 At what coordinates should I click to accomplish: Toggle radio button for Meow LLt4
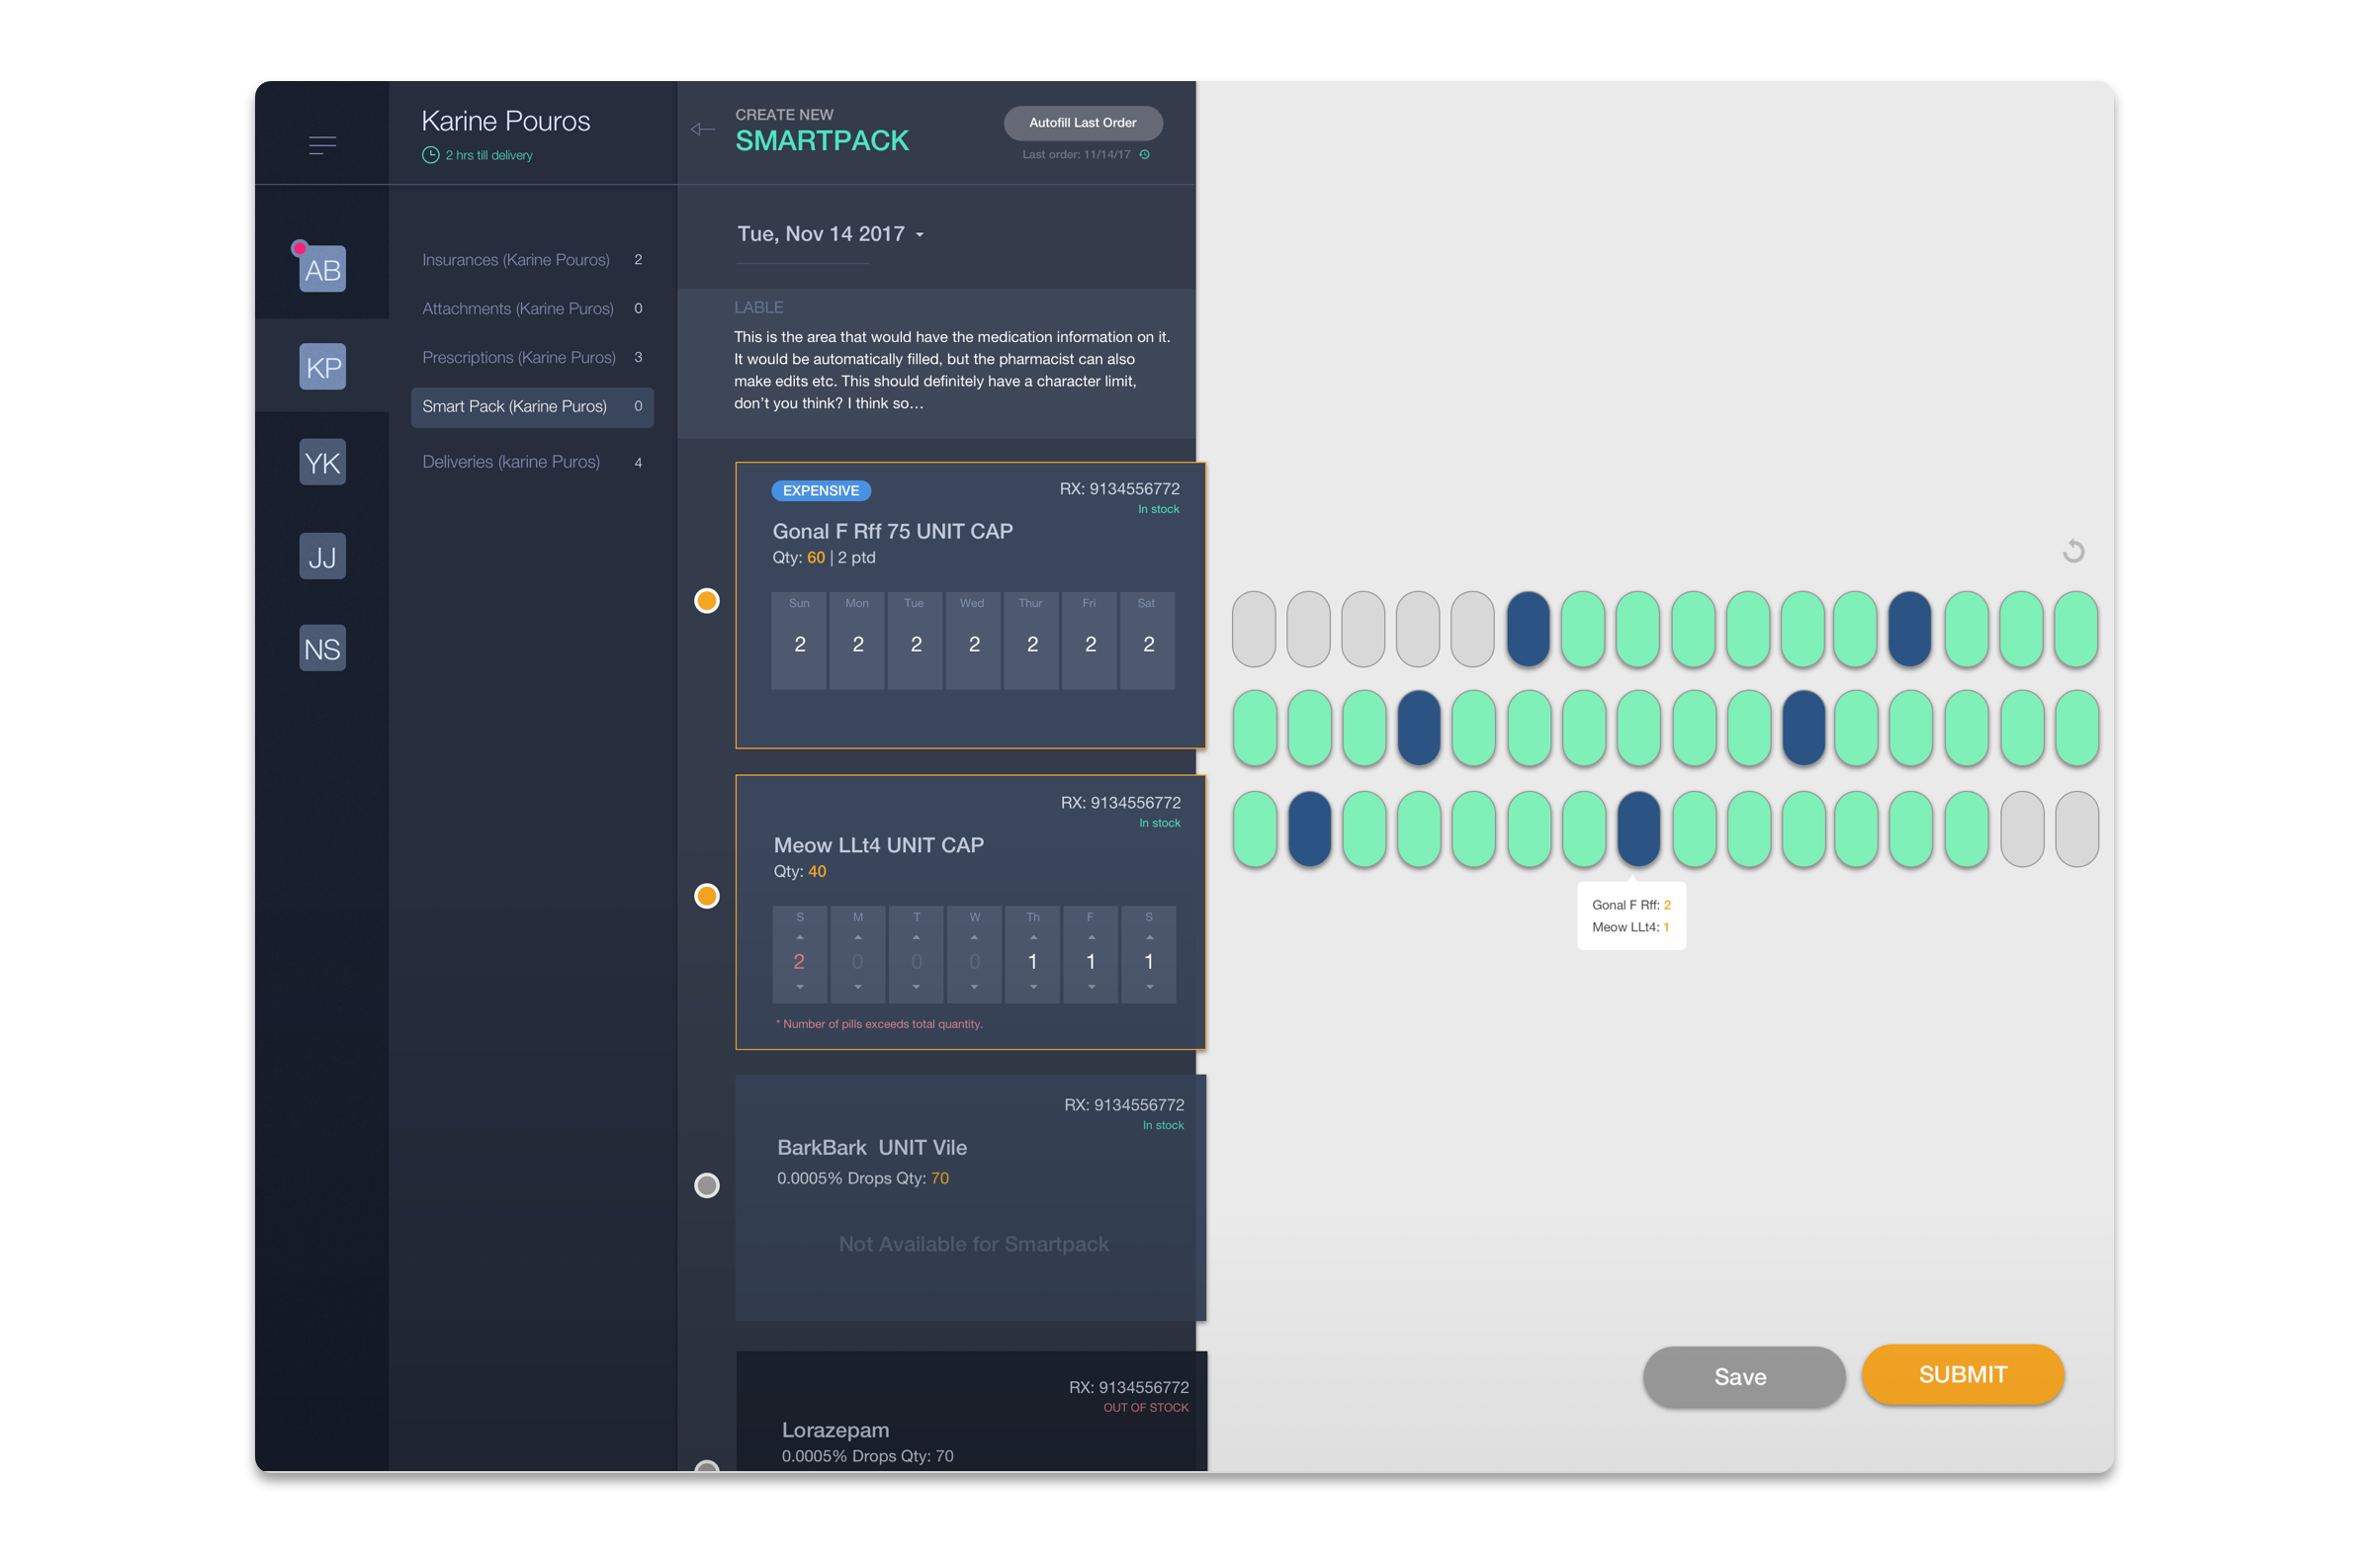tap(707, 895)
